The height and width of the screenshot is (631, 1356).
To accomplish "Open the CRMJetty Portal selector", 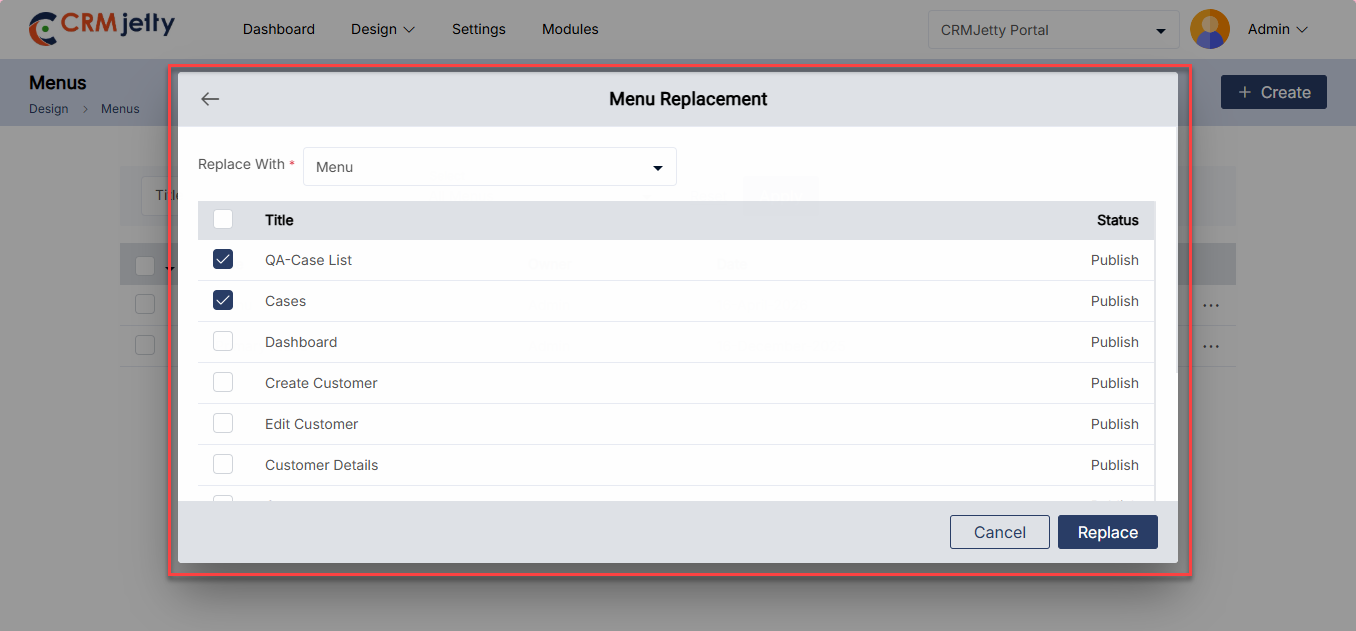I will coord(1052,30).
